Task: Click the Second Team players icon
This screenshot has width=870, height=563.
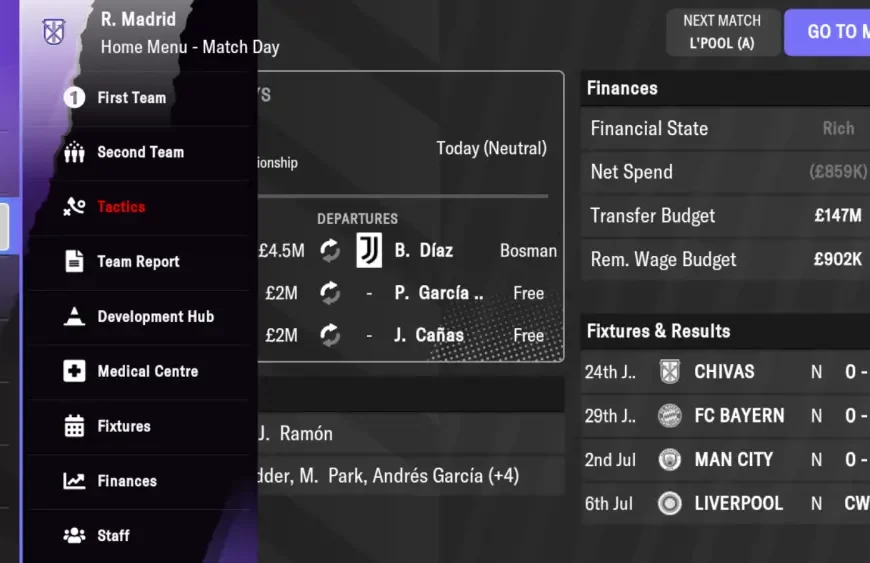Action: (74, 152)
